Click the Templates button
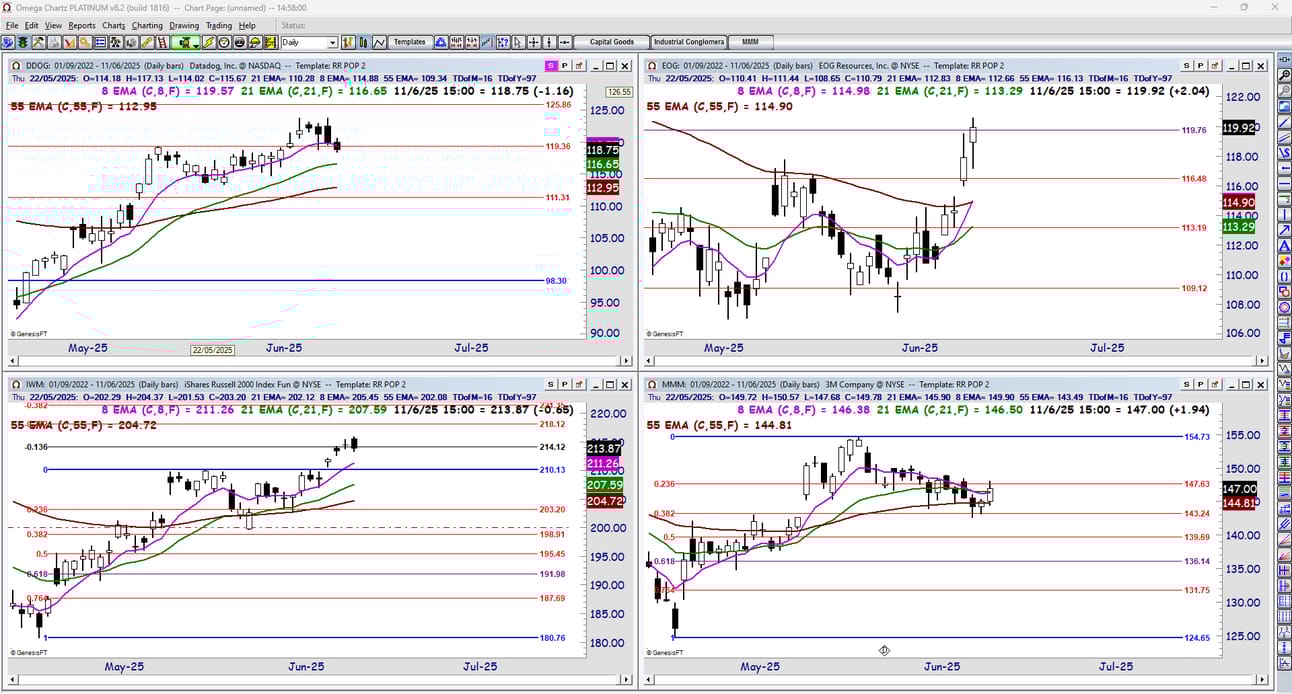 coord(410,43)
